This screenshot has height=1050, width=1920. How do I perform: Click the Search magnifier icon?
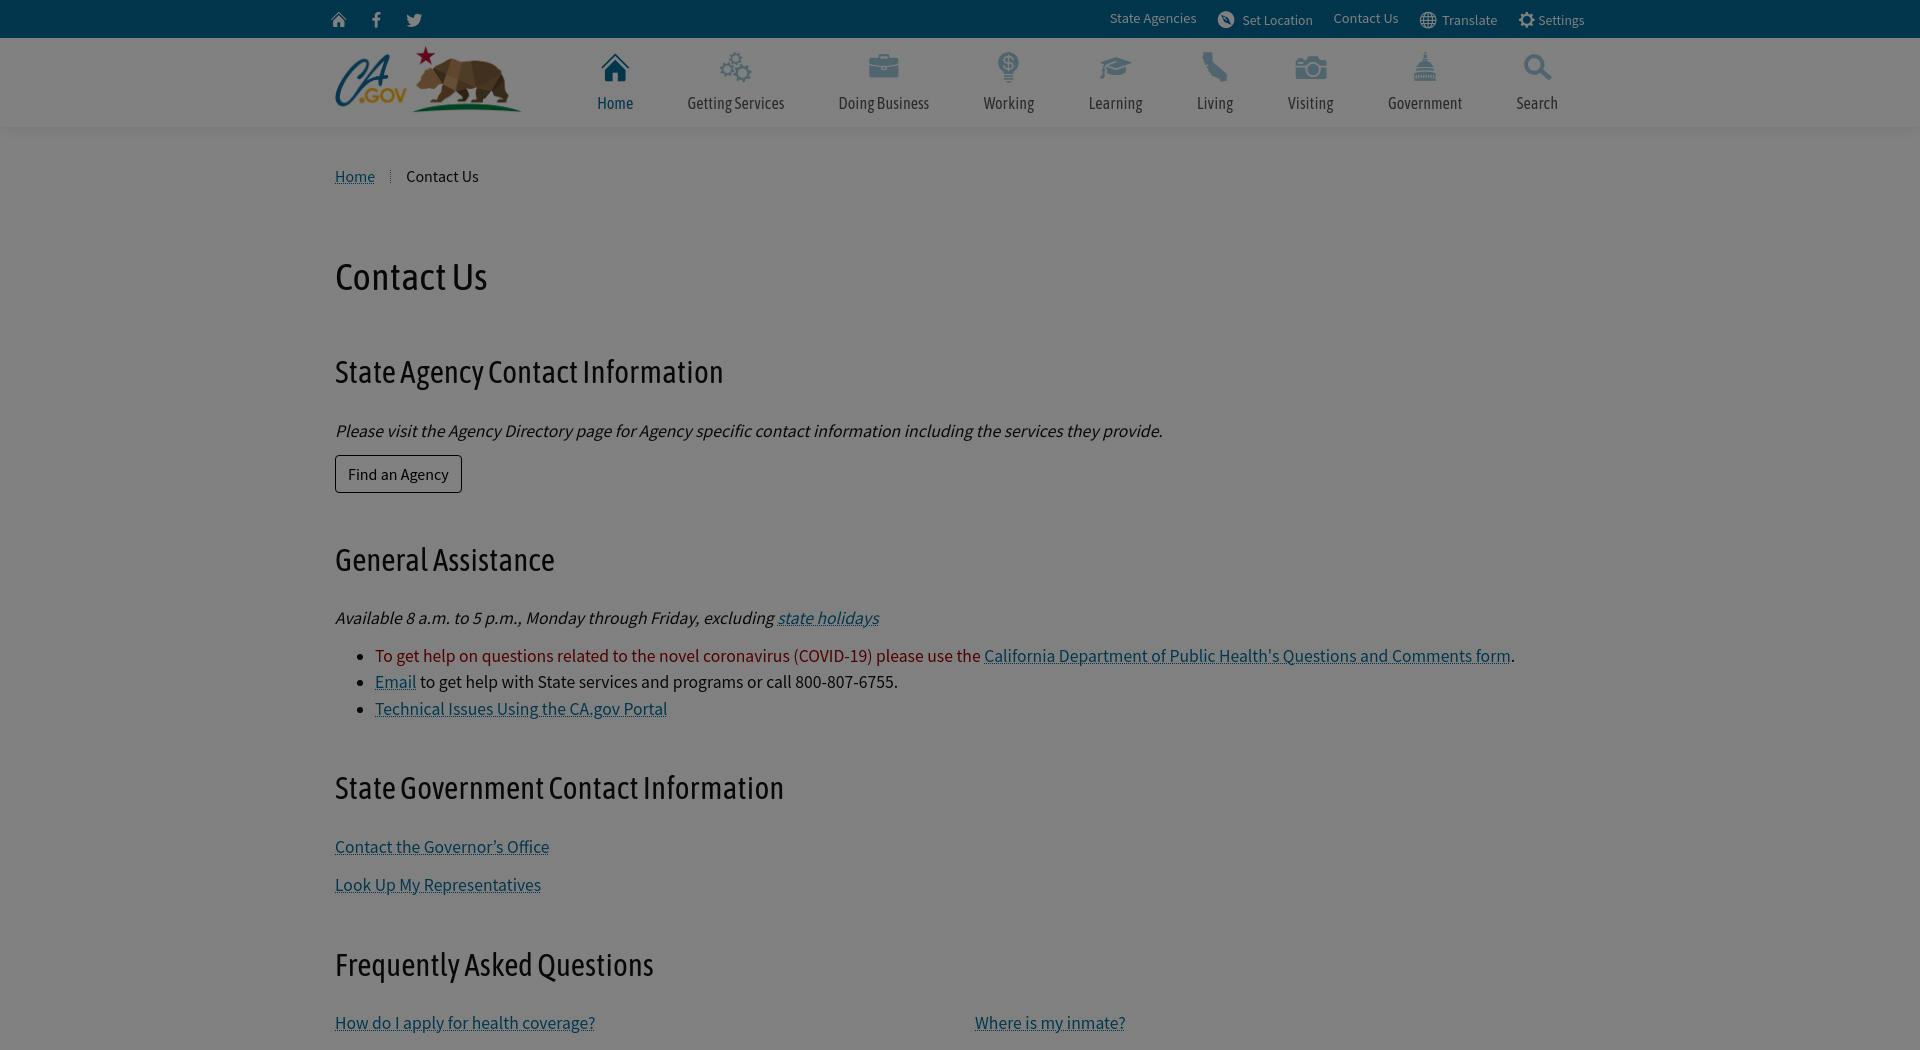[x=1537, y=68]
